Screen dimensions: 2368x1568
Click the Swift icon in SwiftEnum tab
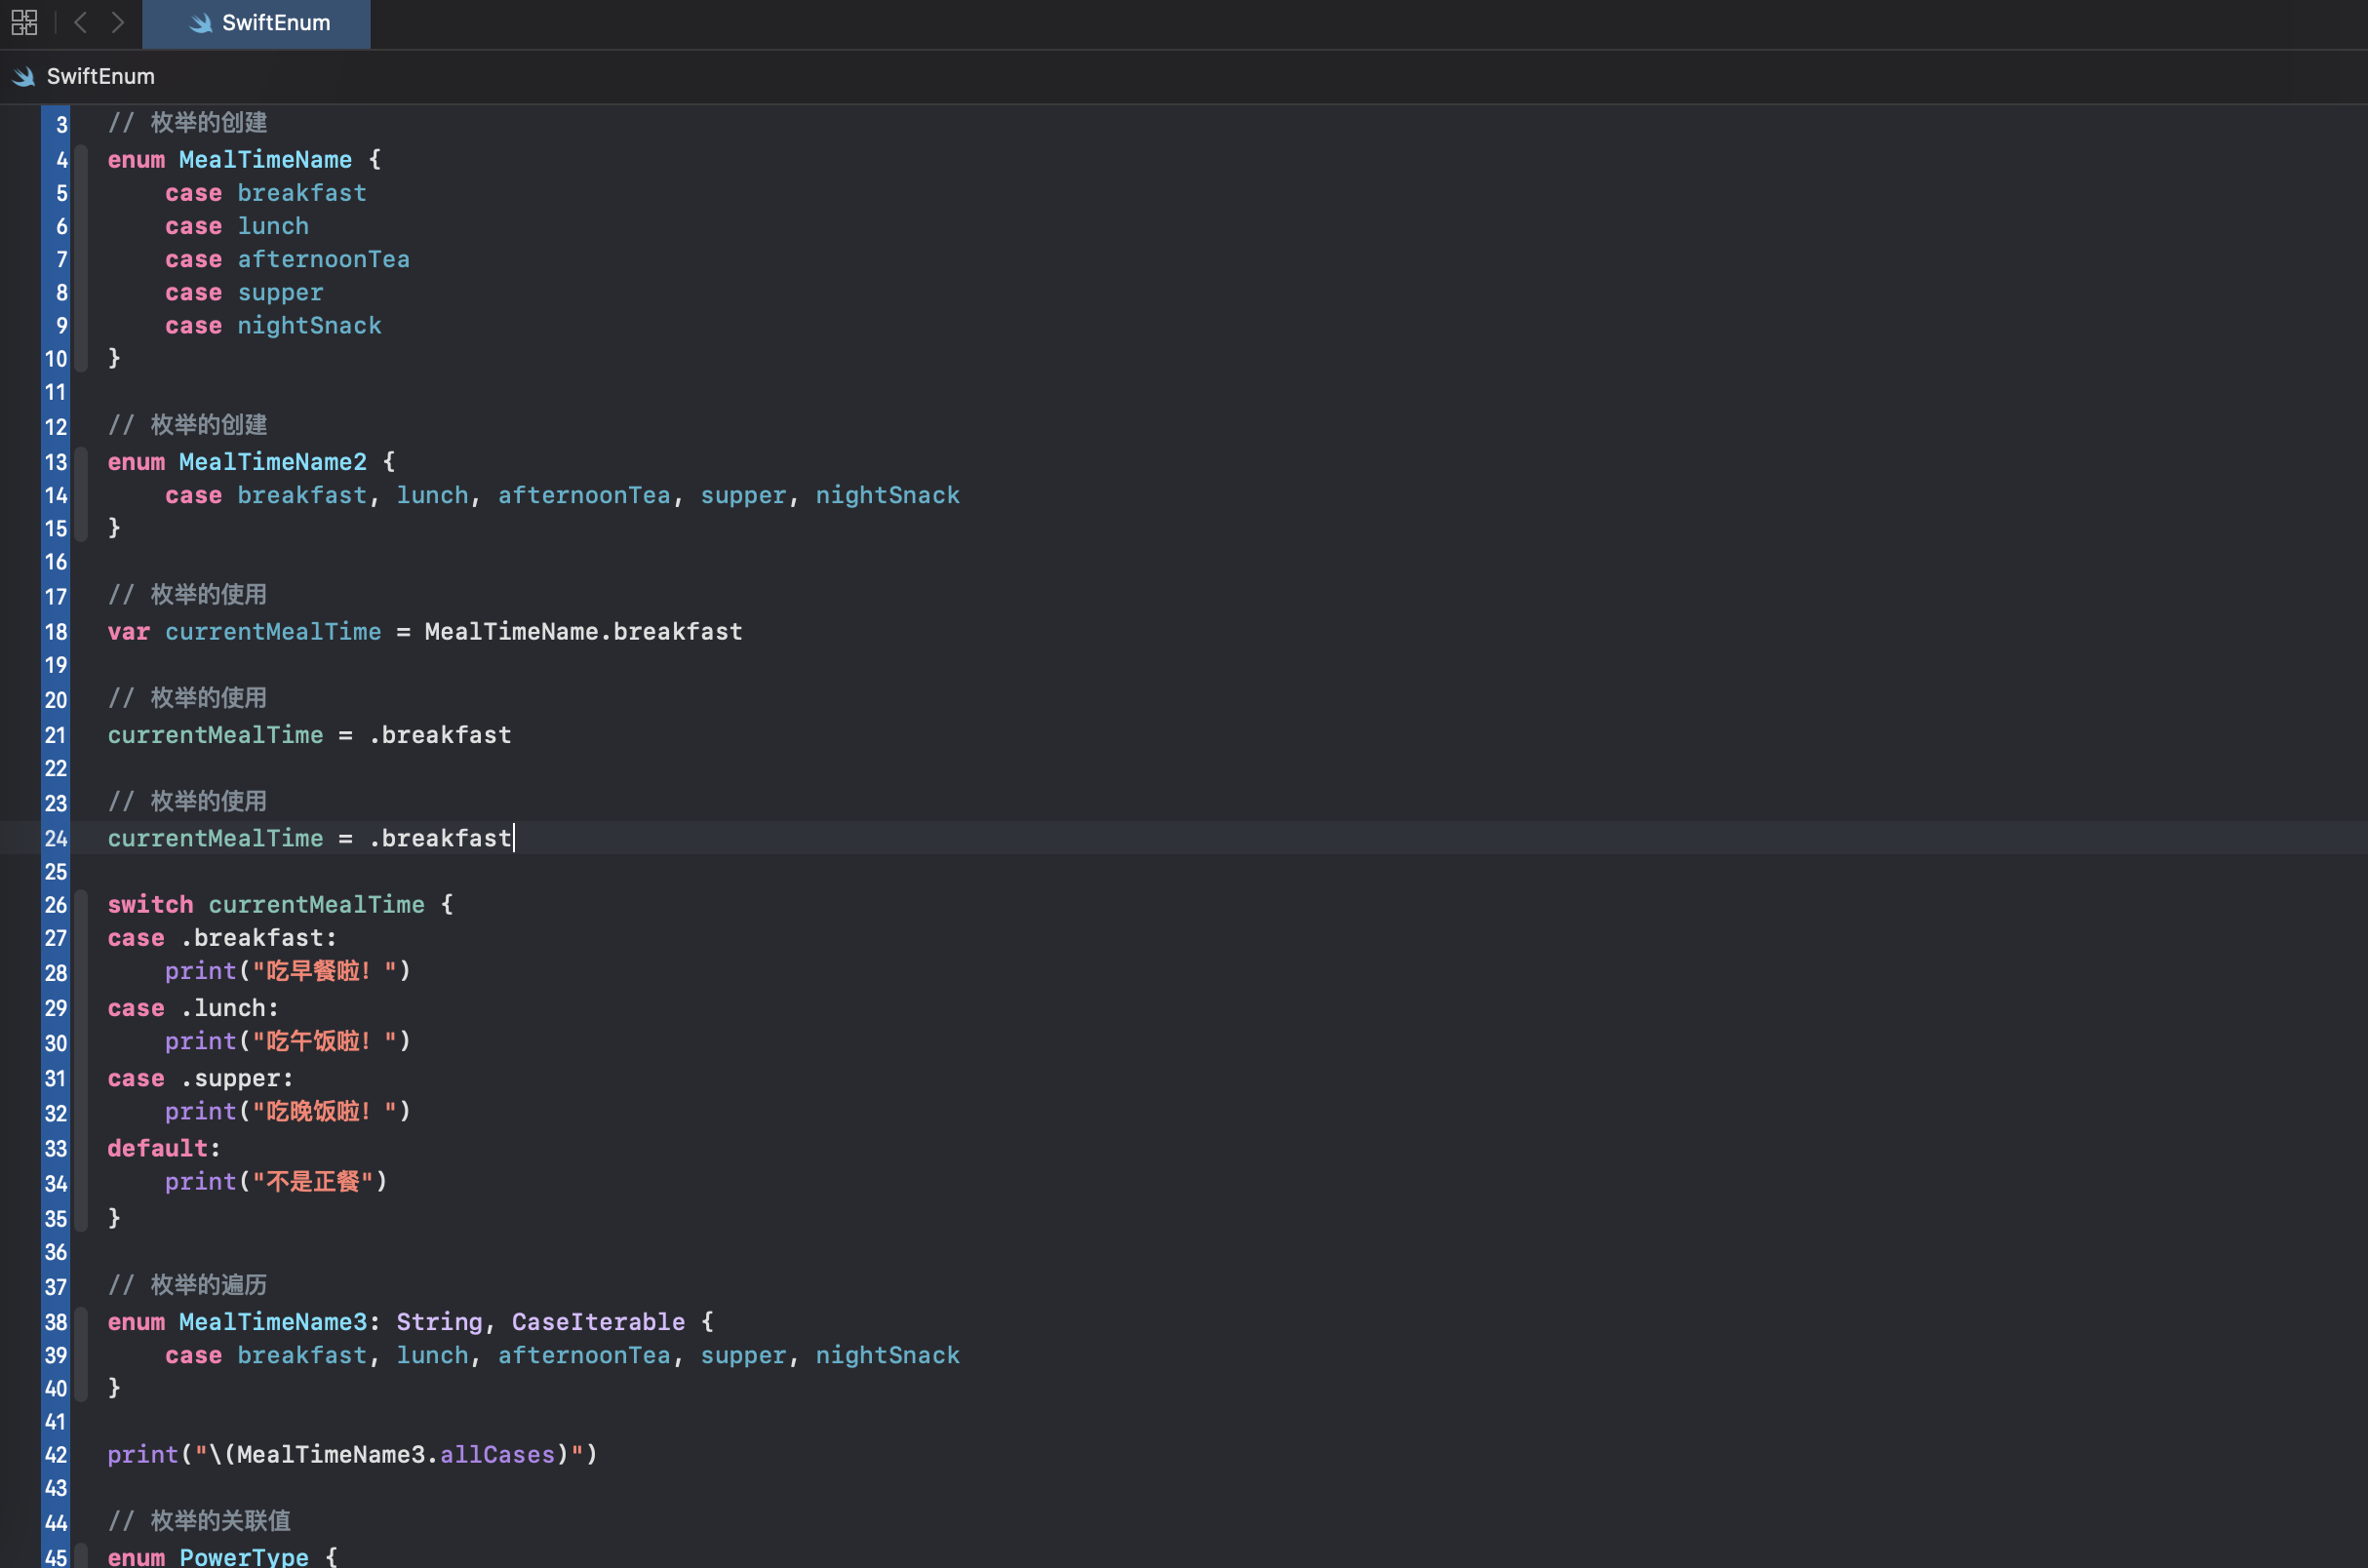click(201, 23)
